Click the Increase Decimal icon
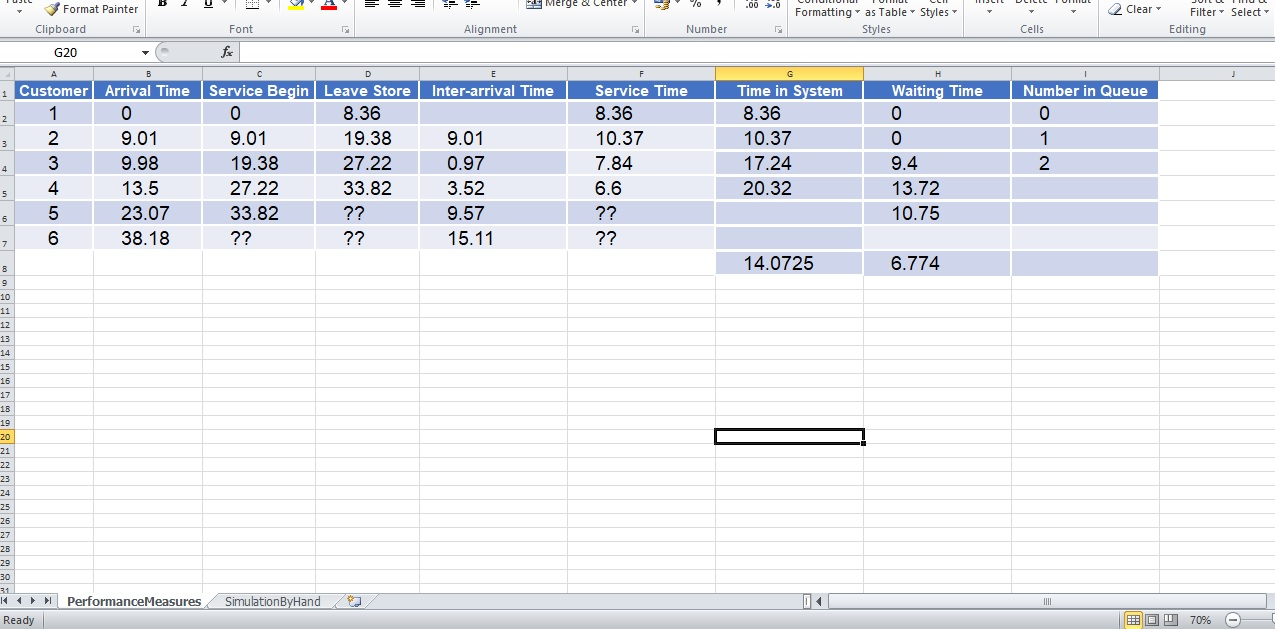Screen dimensions: 1275x629 753,4
